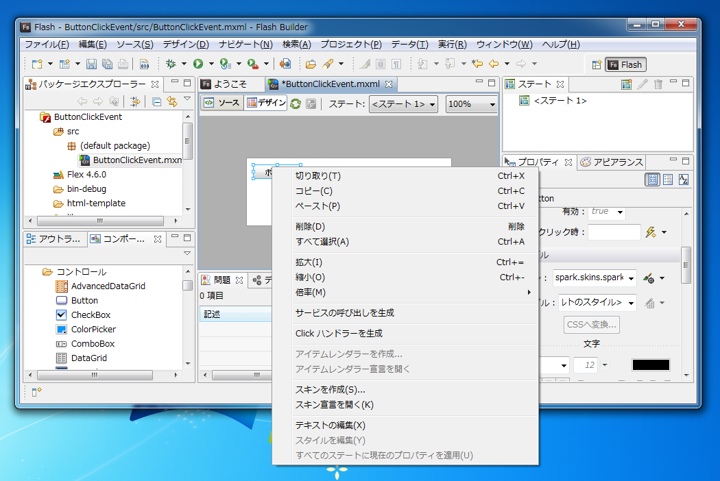Select Click ハンドラーを生成 menu entry
This screenshot has height=481, width=720.
point(415,333)
